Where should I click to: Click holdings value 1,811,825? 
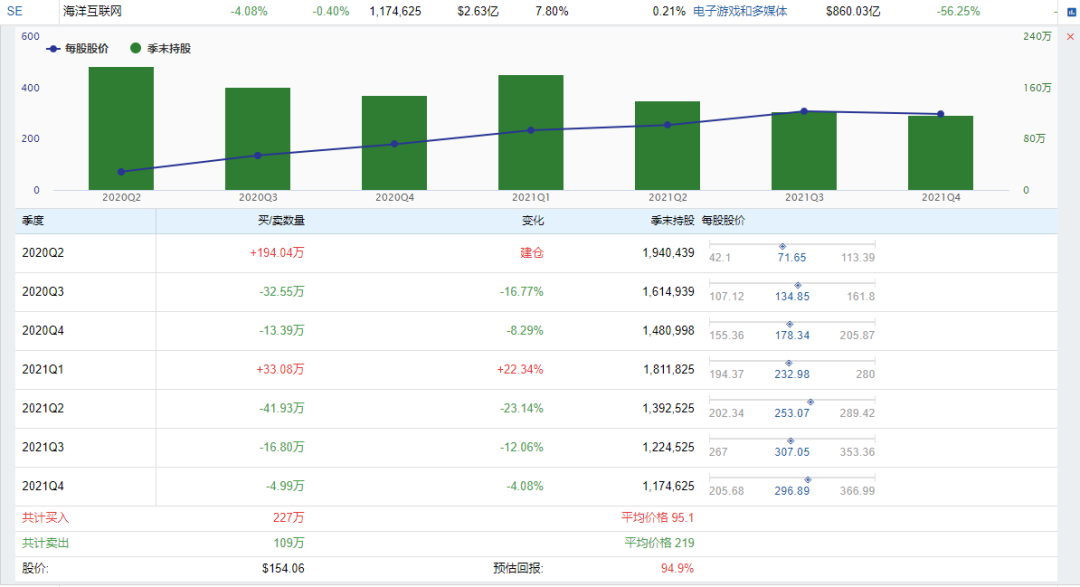coord(668,369)
